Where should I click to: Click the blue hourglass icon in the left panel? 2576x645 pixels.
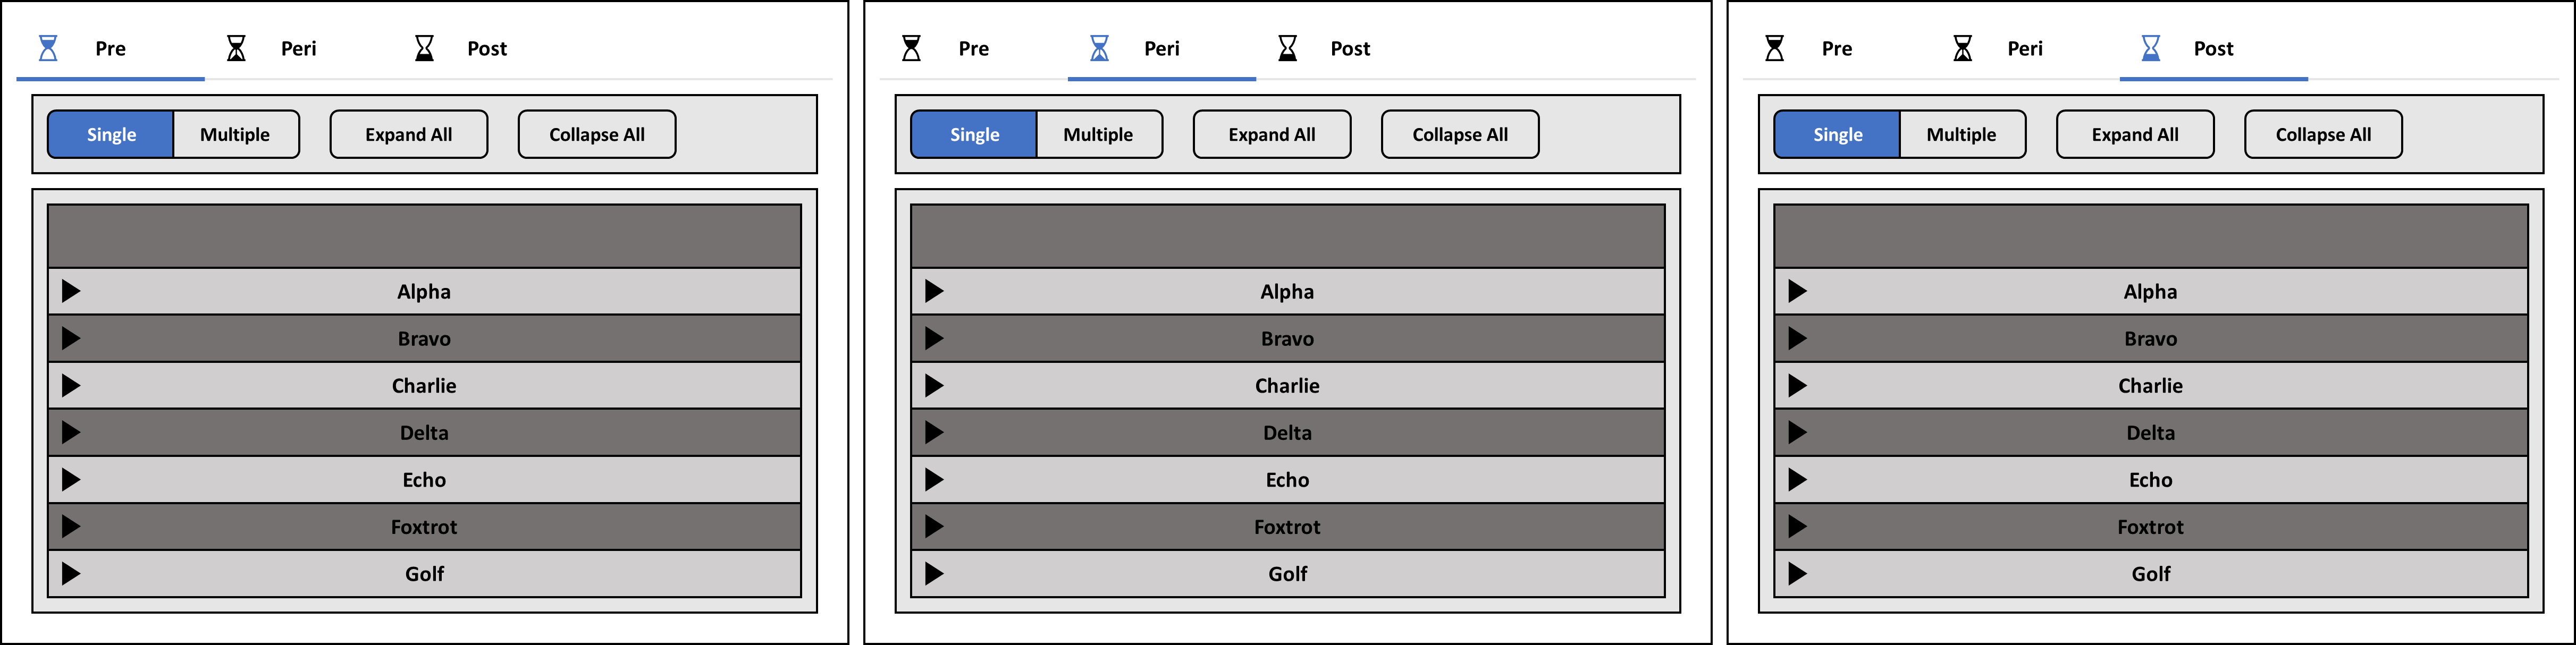pyautogui.click(x=48, y=48)
